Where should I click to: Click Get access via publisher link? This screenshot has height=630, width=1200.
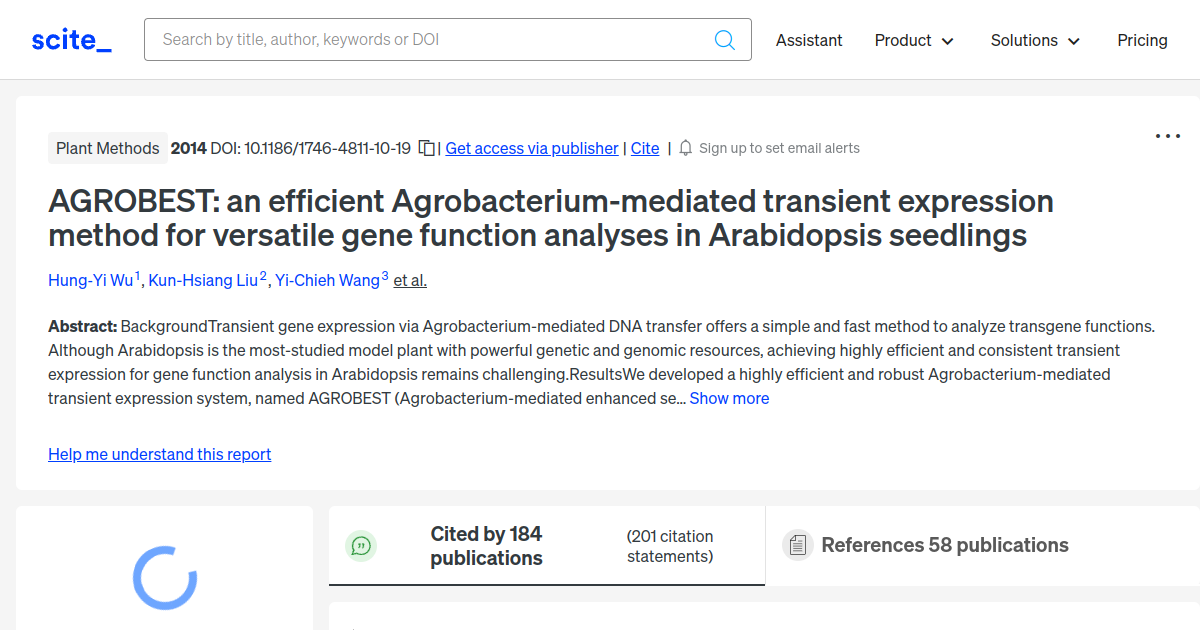coord(531,148)
